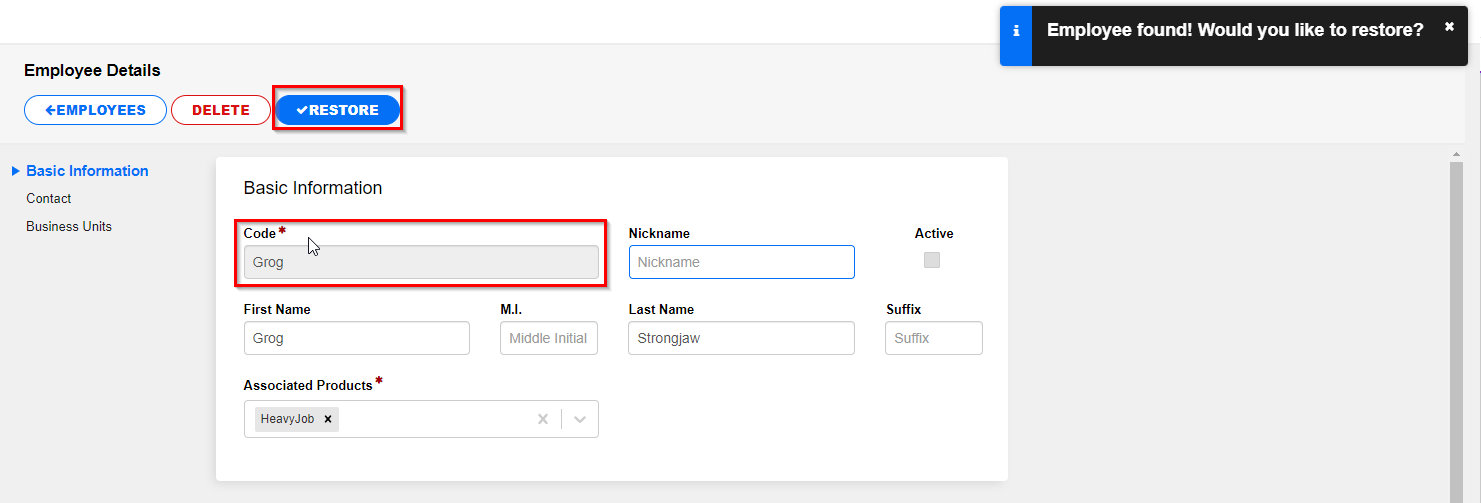Image resolution: width=1481 pixels, height=503 pixels.
Task: Click the notification message text
Action: [x=1235, y=30]
